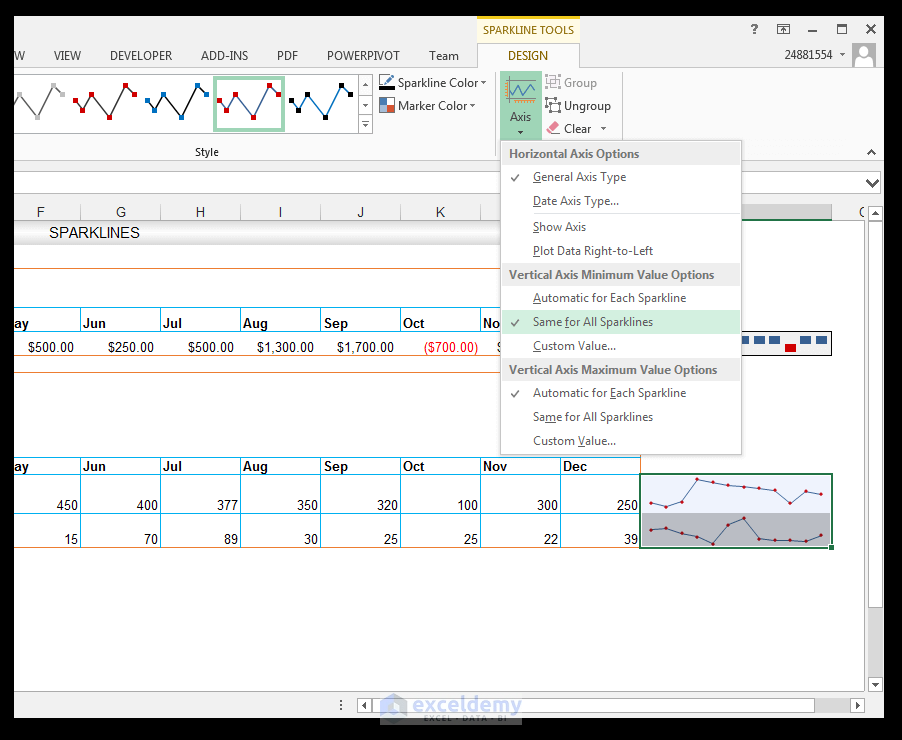Viewport: 902px width, 740px height.
Task: Select General Axis Type option
Action: click(x=579, y=177)
